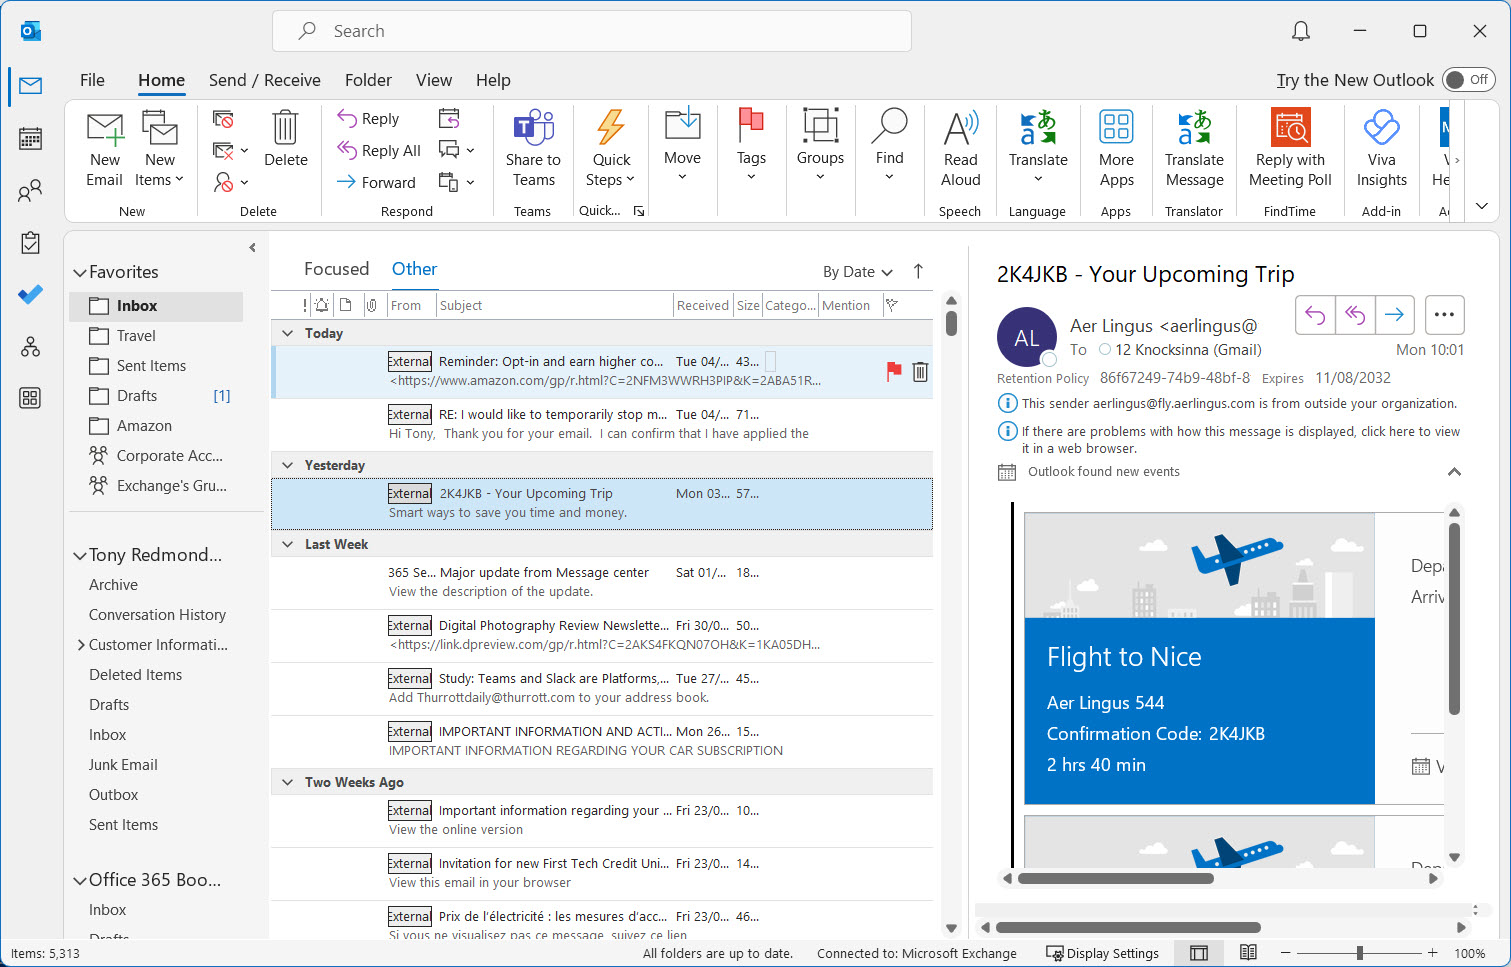Image resolution: width=1511 pixels, height=967 pixels.
Task: Collapse the Office 365 Book mailbox
Action: (x=80, y=880)
